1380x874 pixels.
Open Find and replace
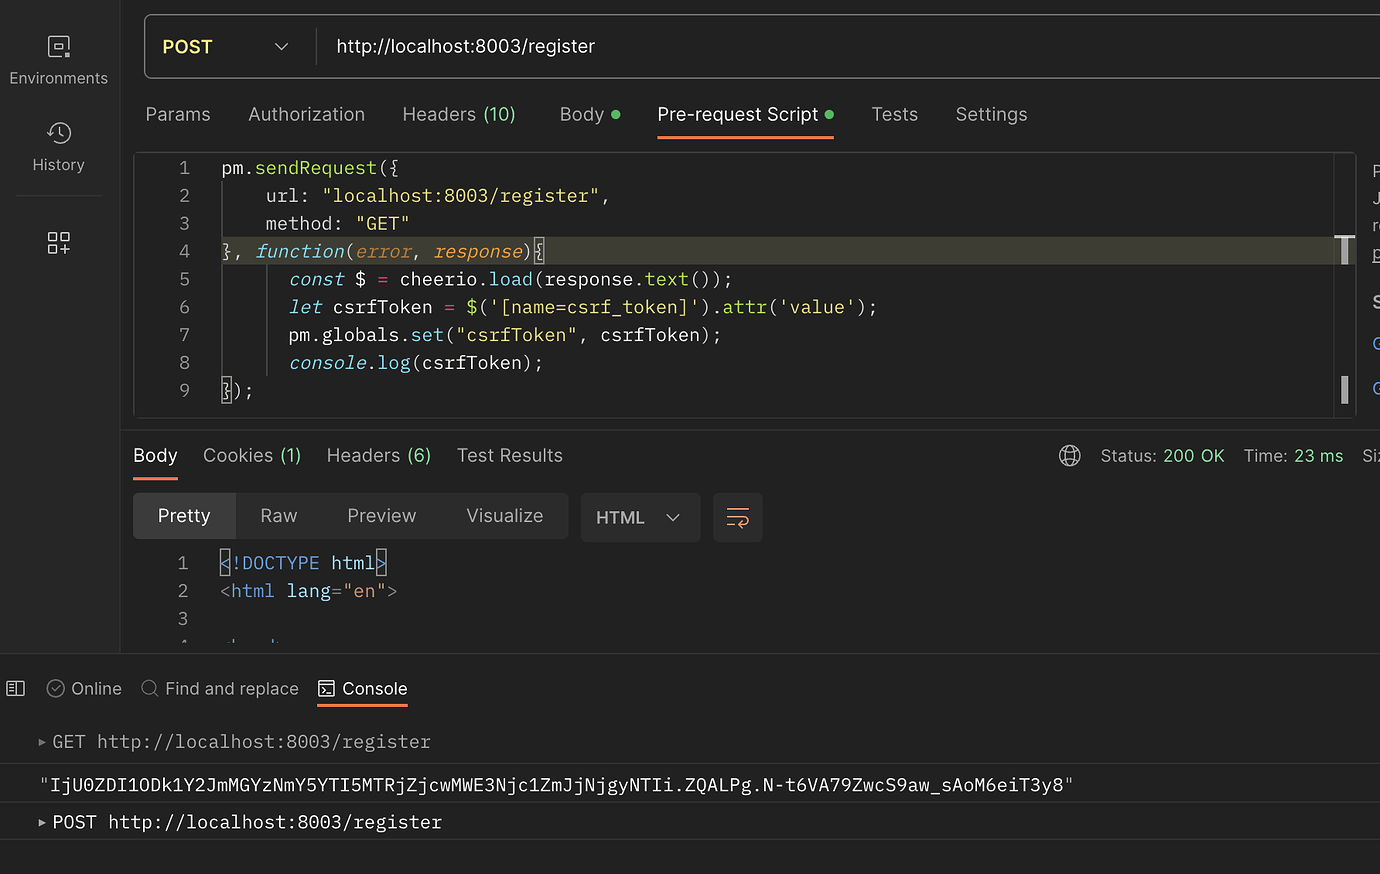coord(219,688)
